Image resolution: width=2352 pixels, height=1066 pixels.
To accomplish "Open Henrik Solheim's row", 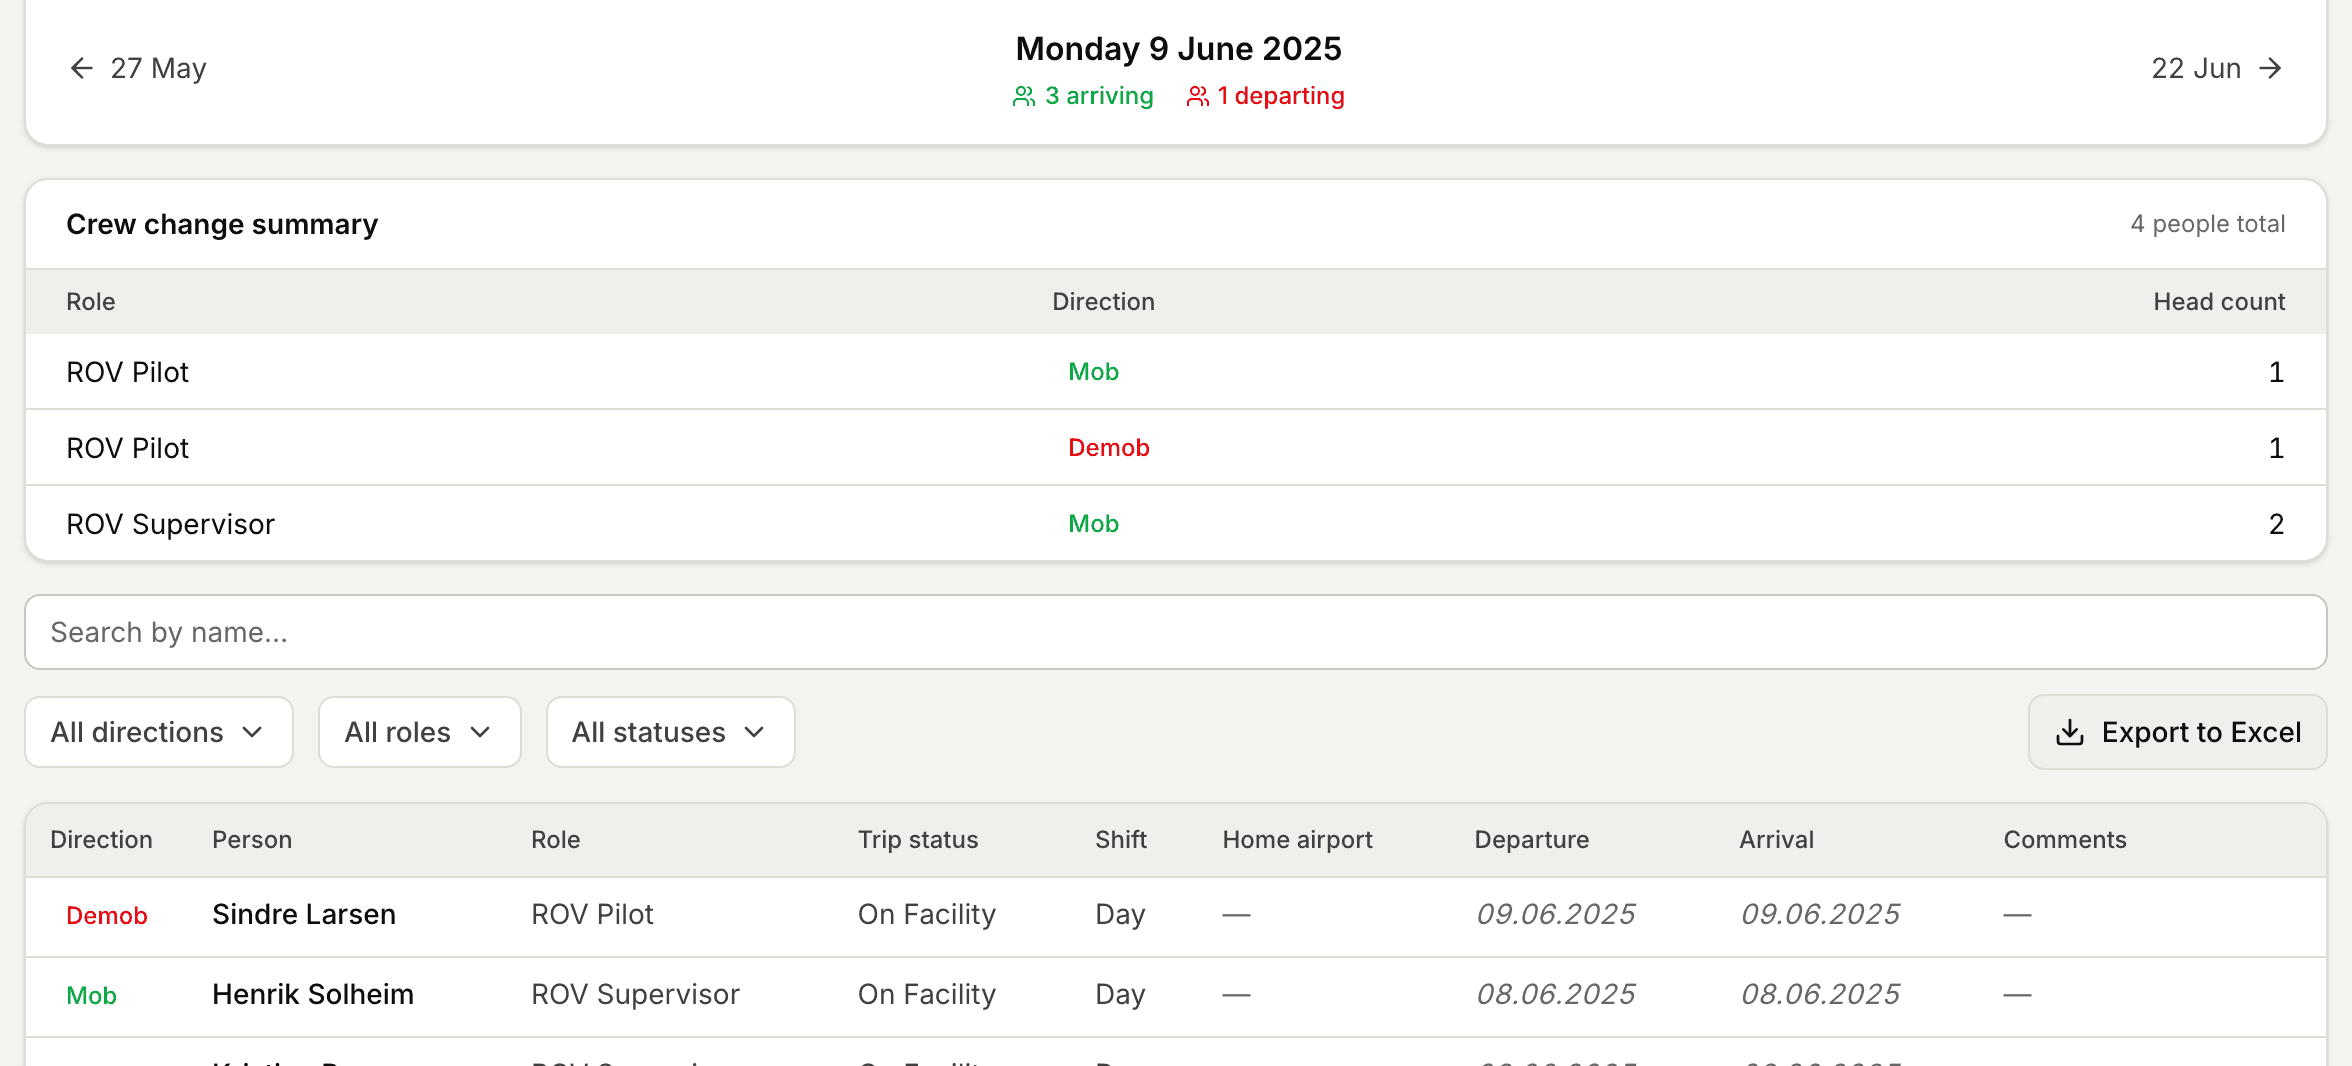I will point(1176,996).
